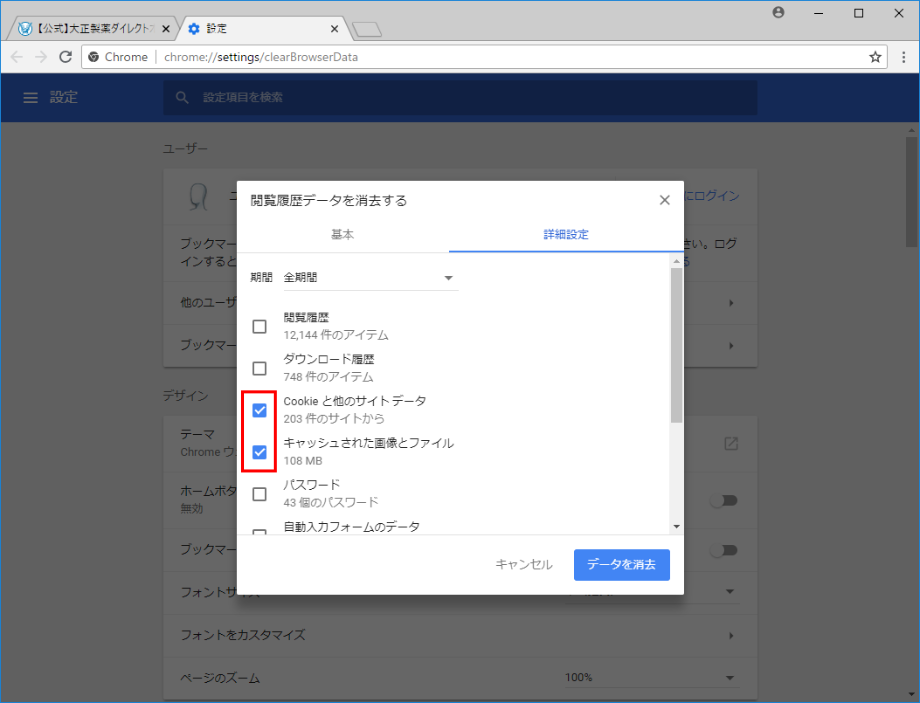Open the 期間 全期間 dropdown
Image resolution: width=920 pixels, height=703 pixels.
[370, 278]
